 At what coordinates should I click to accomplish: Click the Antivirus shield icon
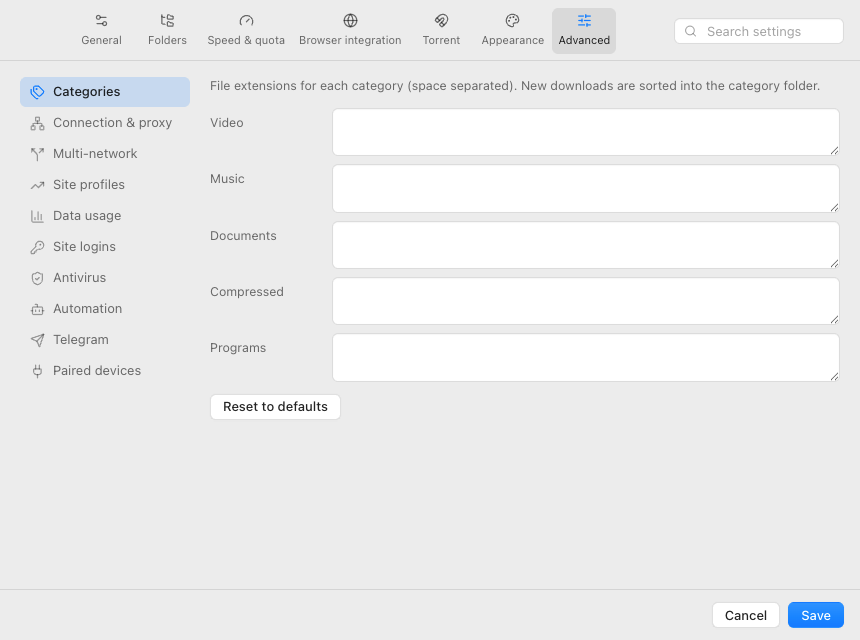(37, 278)
